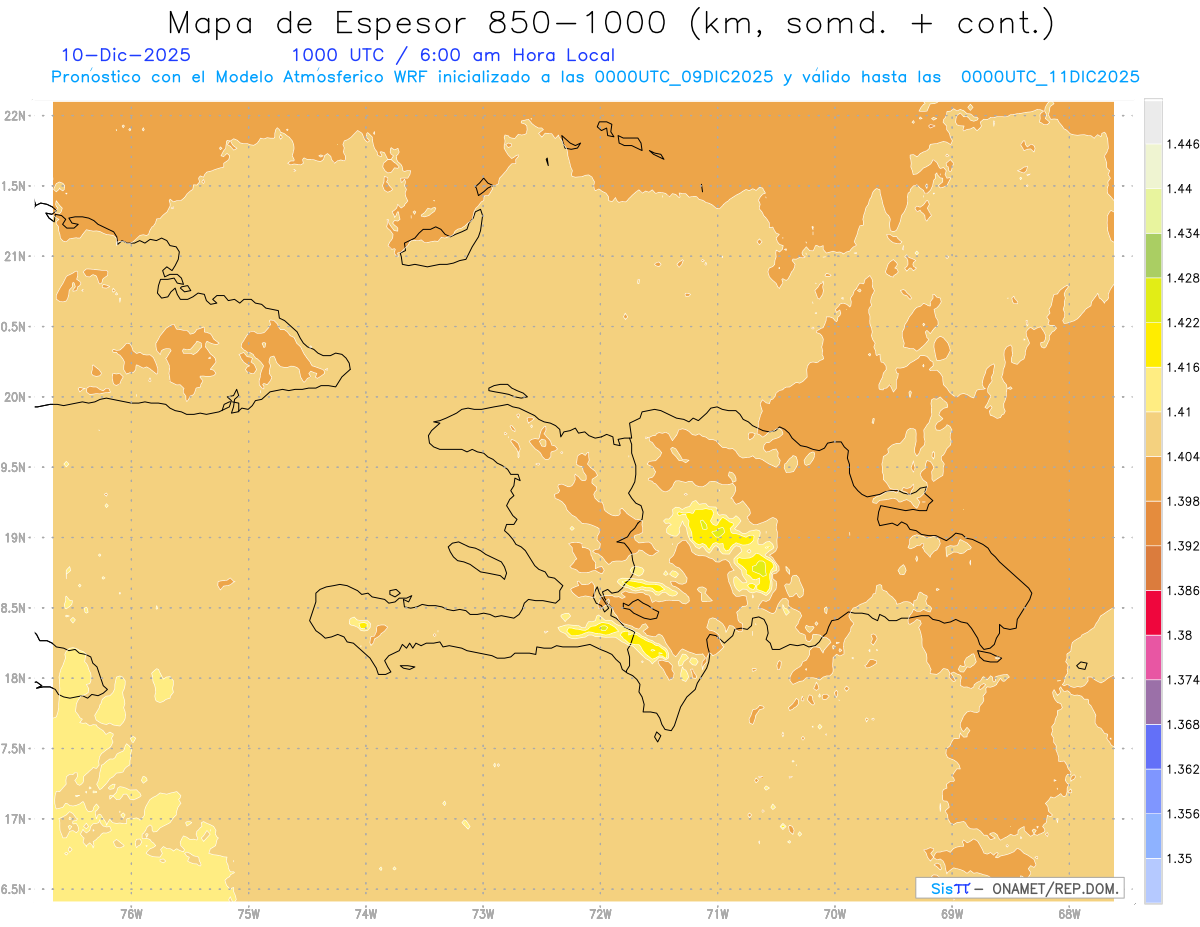1200x927 pixels.
Task: Click the colorbar value '1.386'
Action: tap(1185, 590)
